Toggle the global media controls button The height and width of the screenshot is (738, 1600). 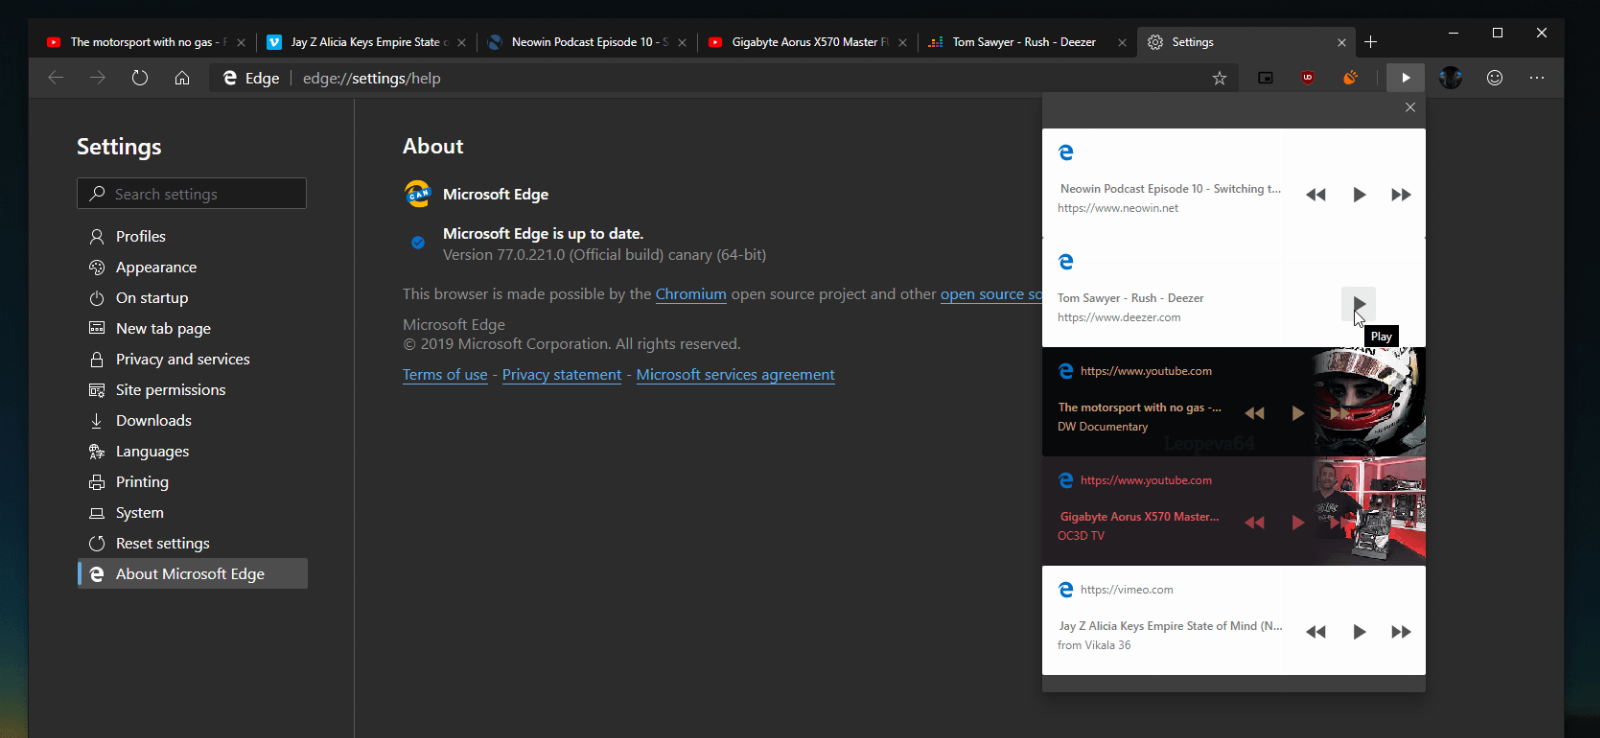pos(1406,78)
